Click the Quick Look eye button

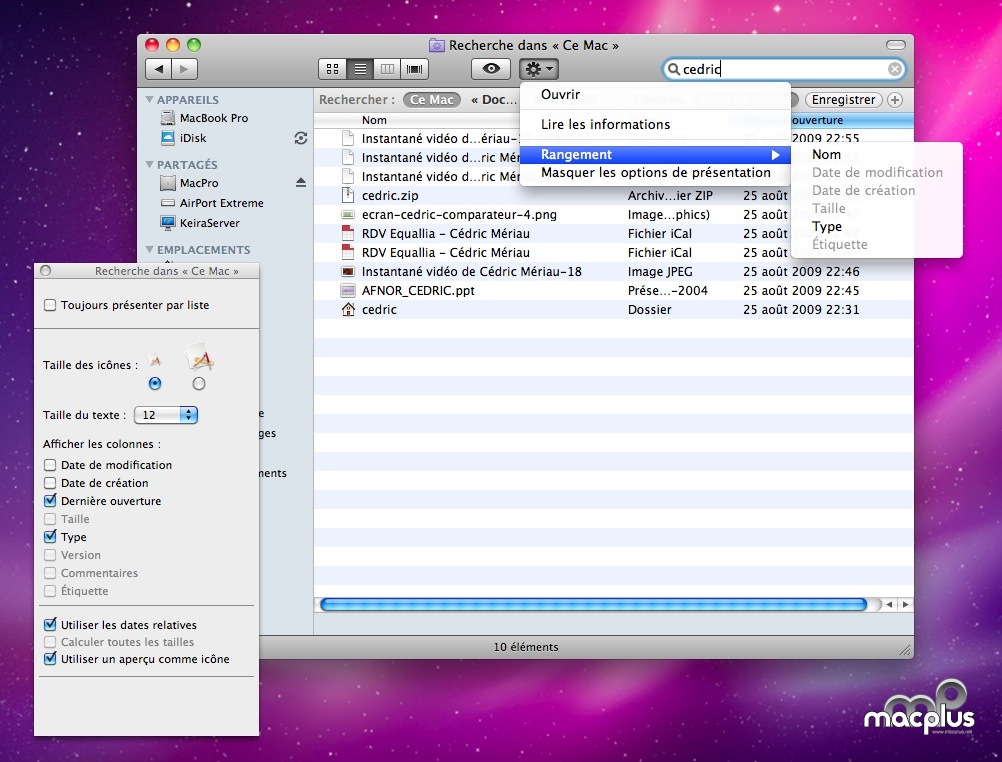[491, 68]
